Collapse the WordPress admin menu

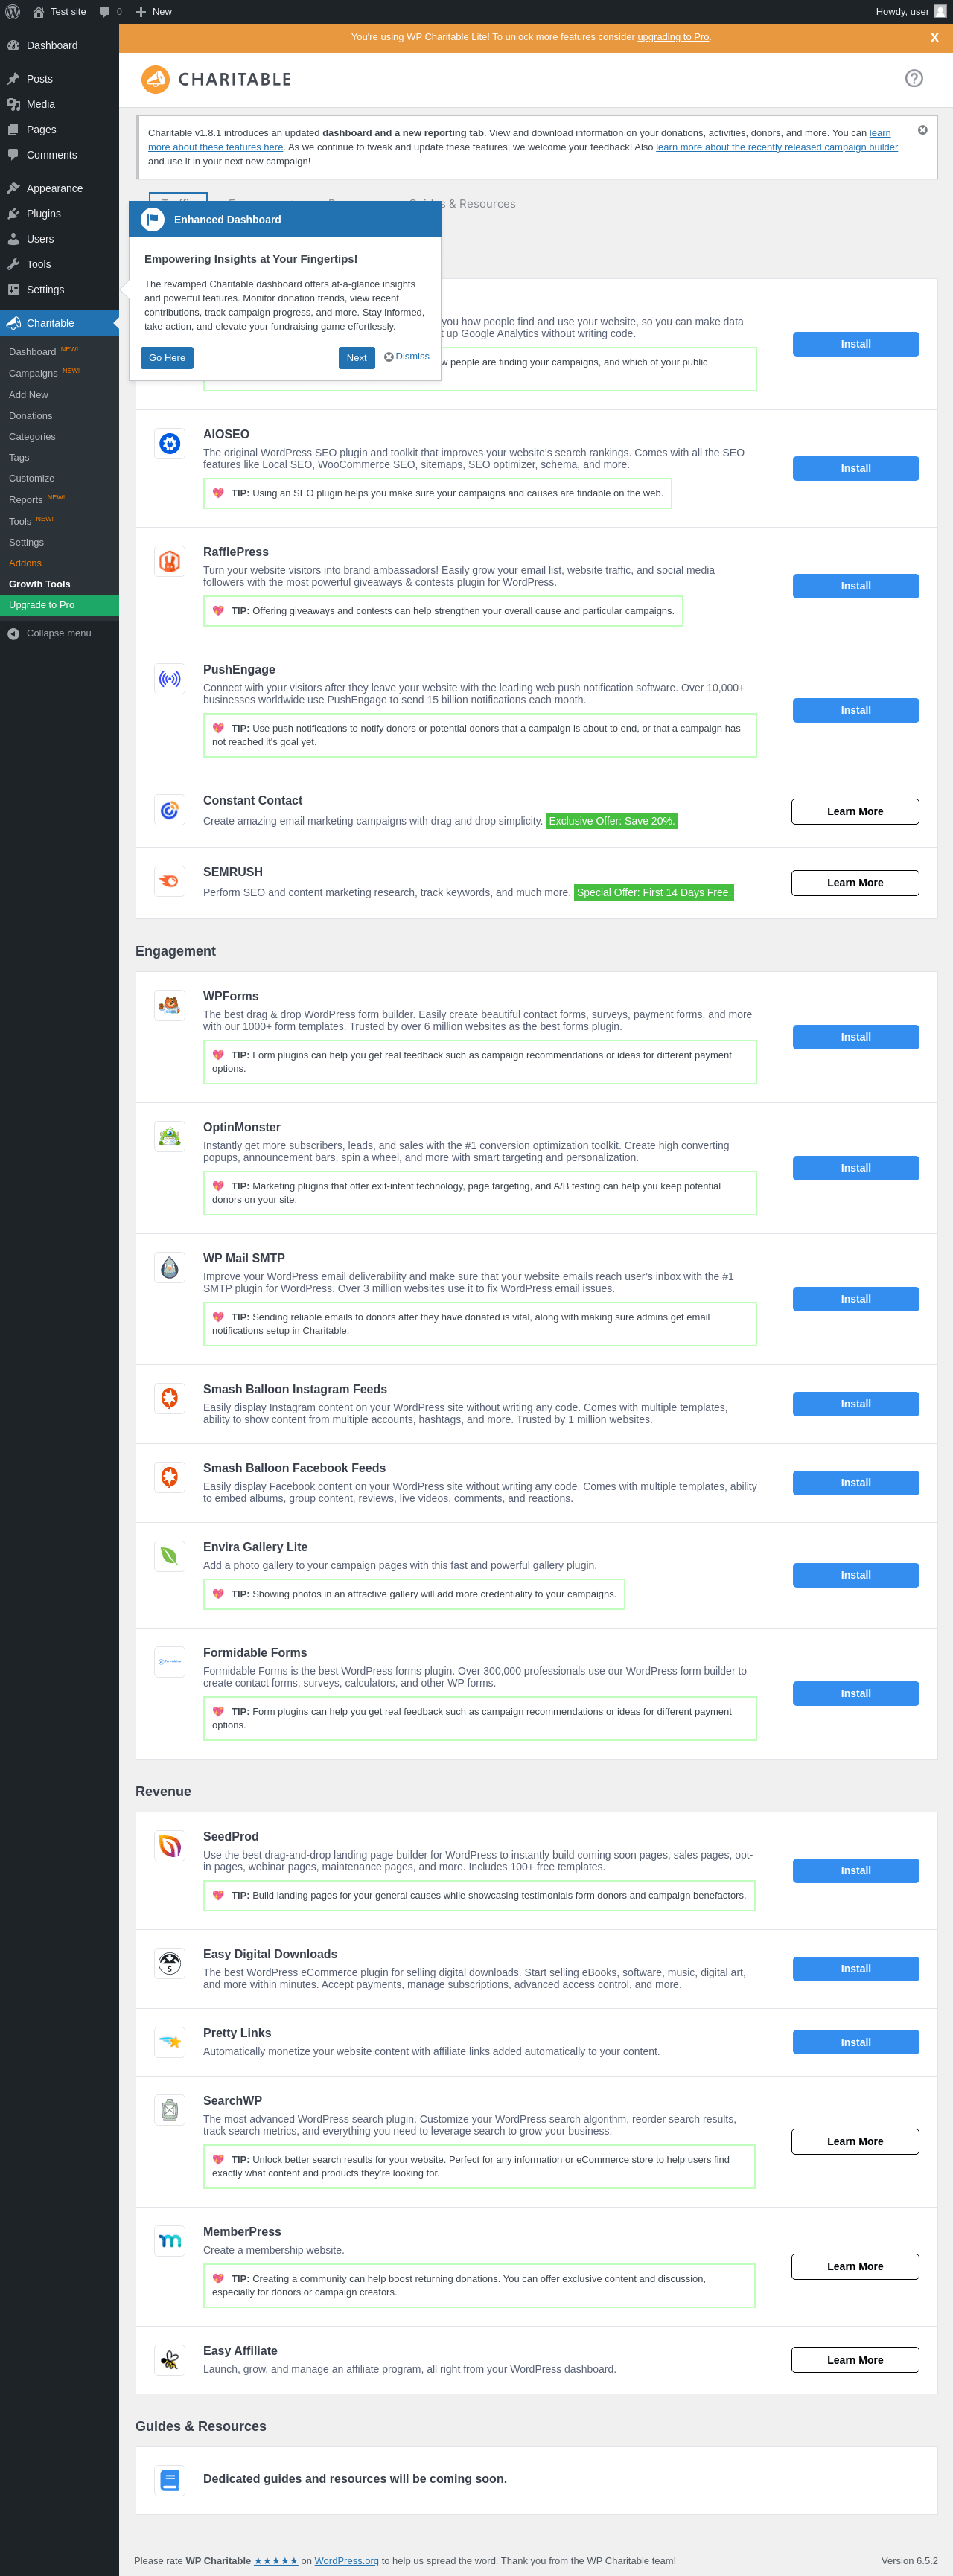[x=59, y=633]
